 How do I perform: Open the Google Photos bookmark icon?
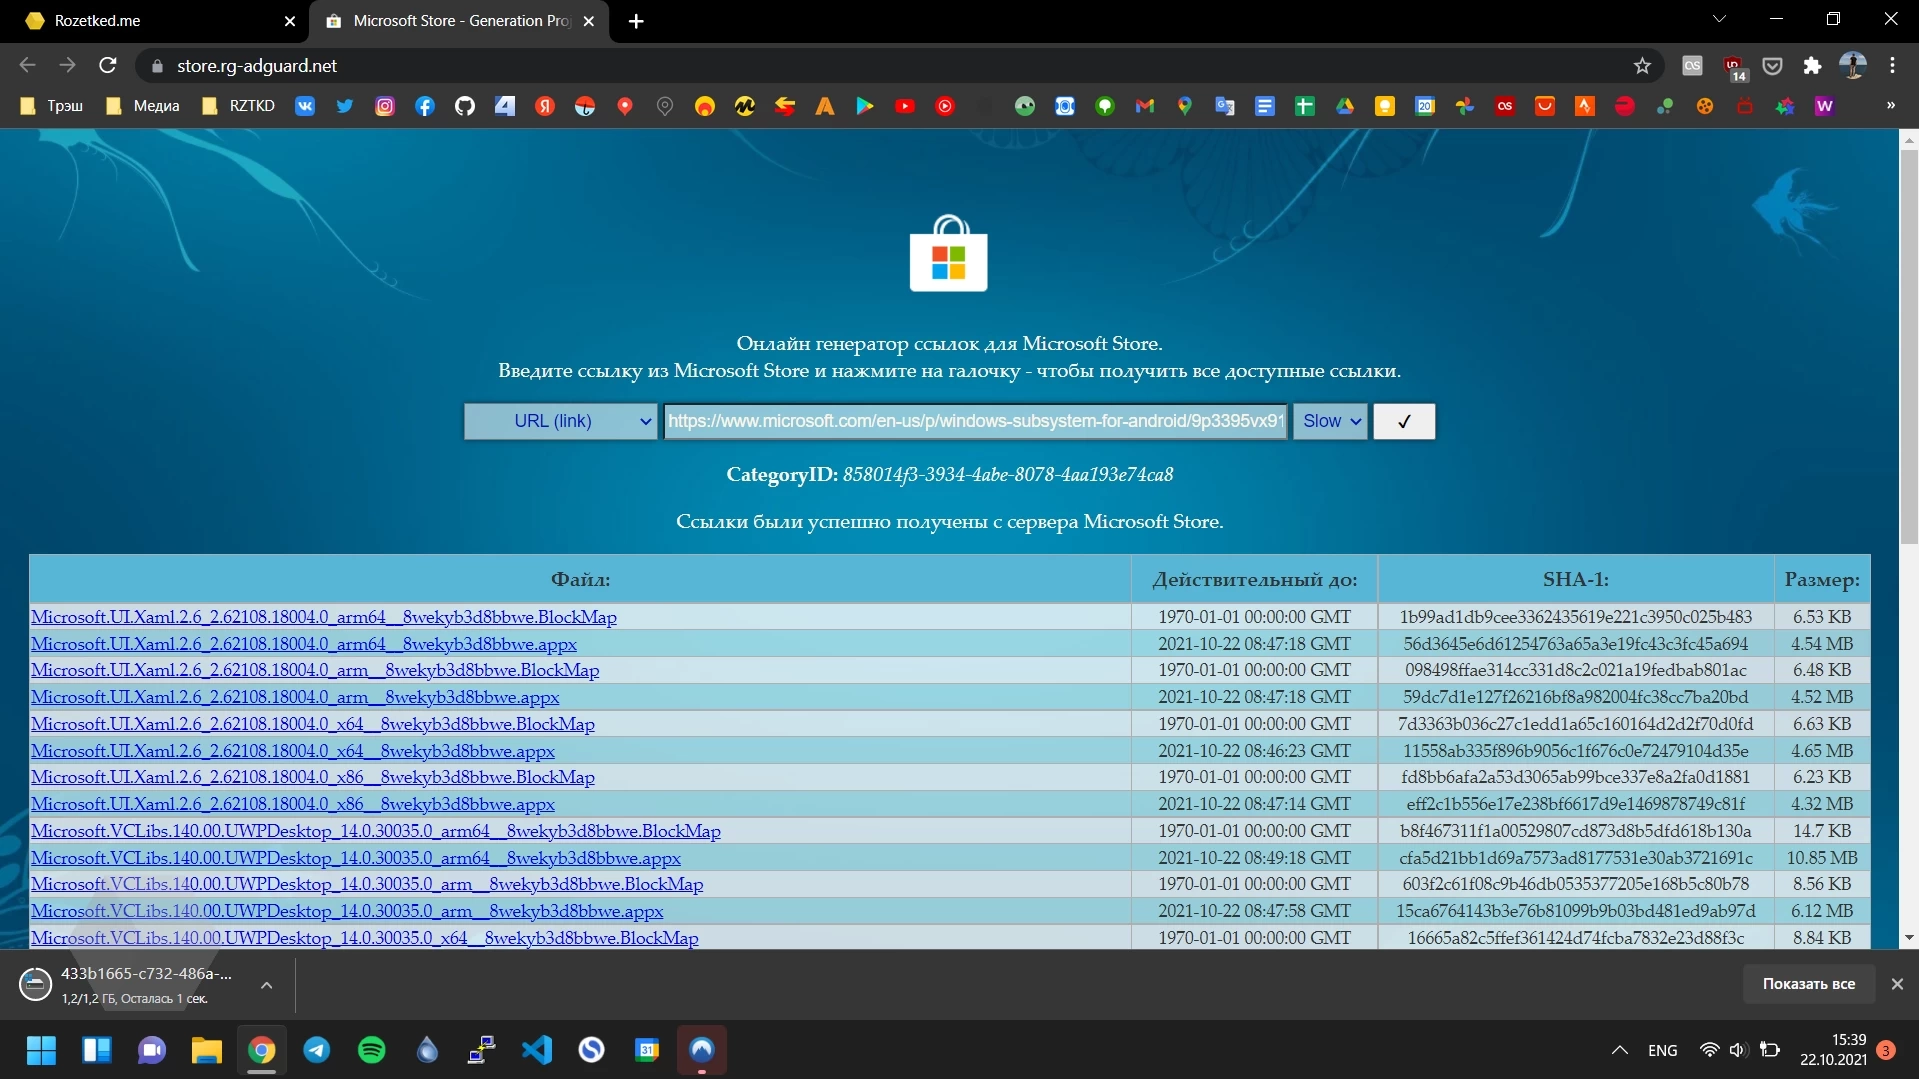click(1465, 106)
